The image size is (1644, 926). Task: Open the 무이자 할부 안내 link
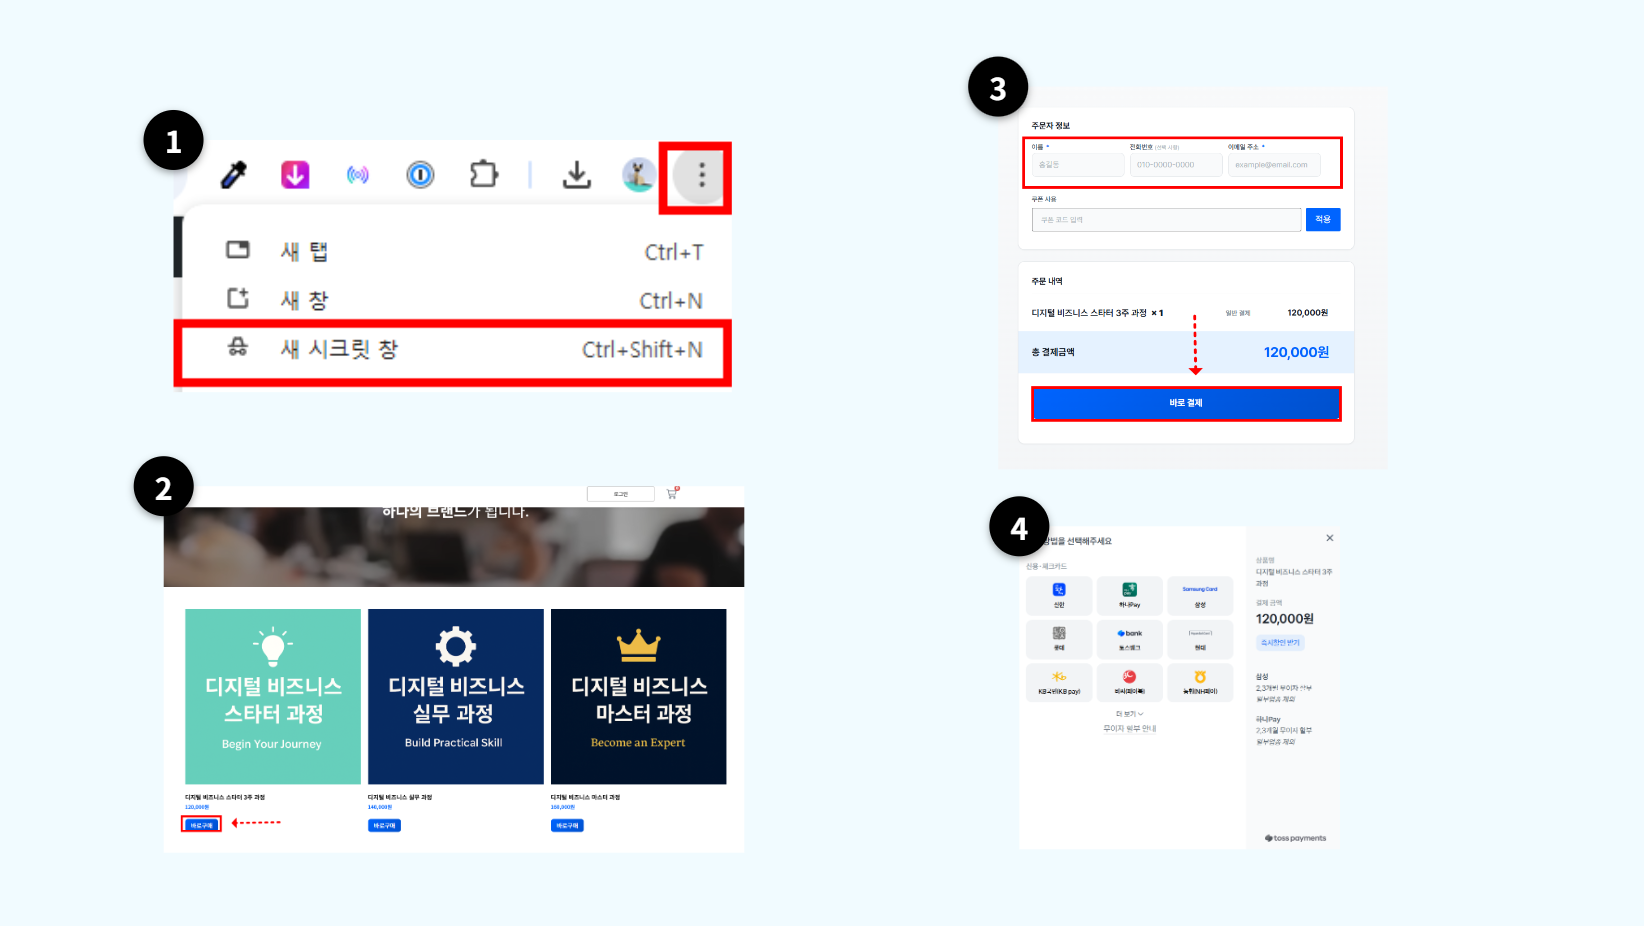coord(1130,728)
